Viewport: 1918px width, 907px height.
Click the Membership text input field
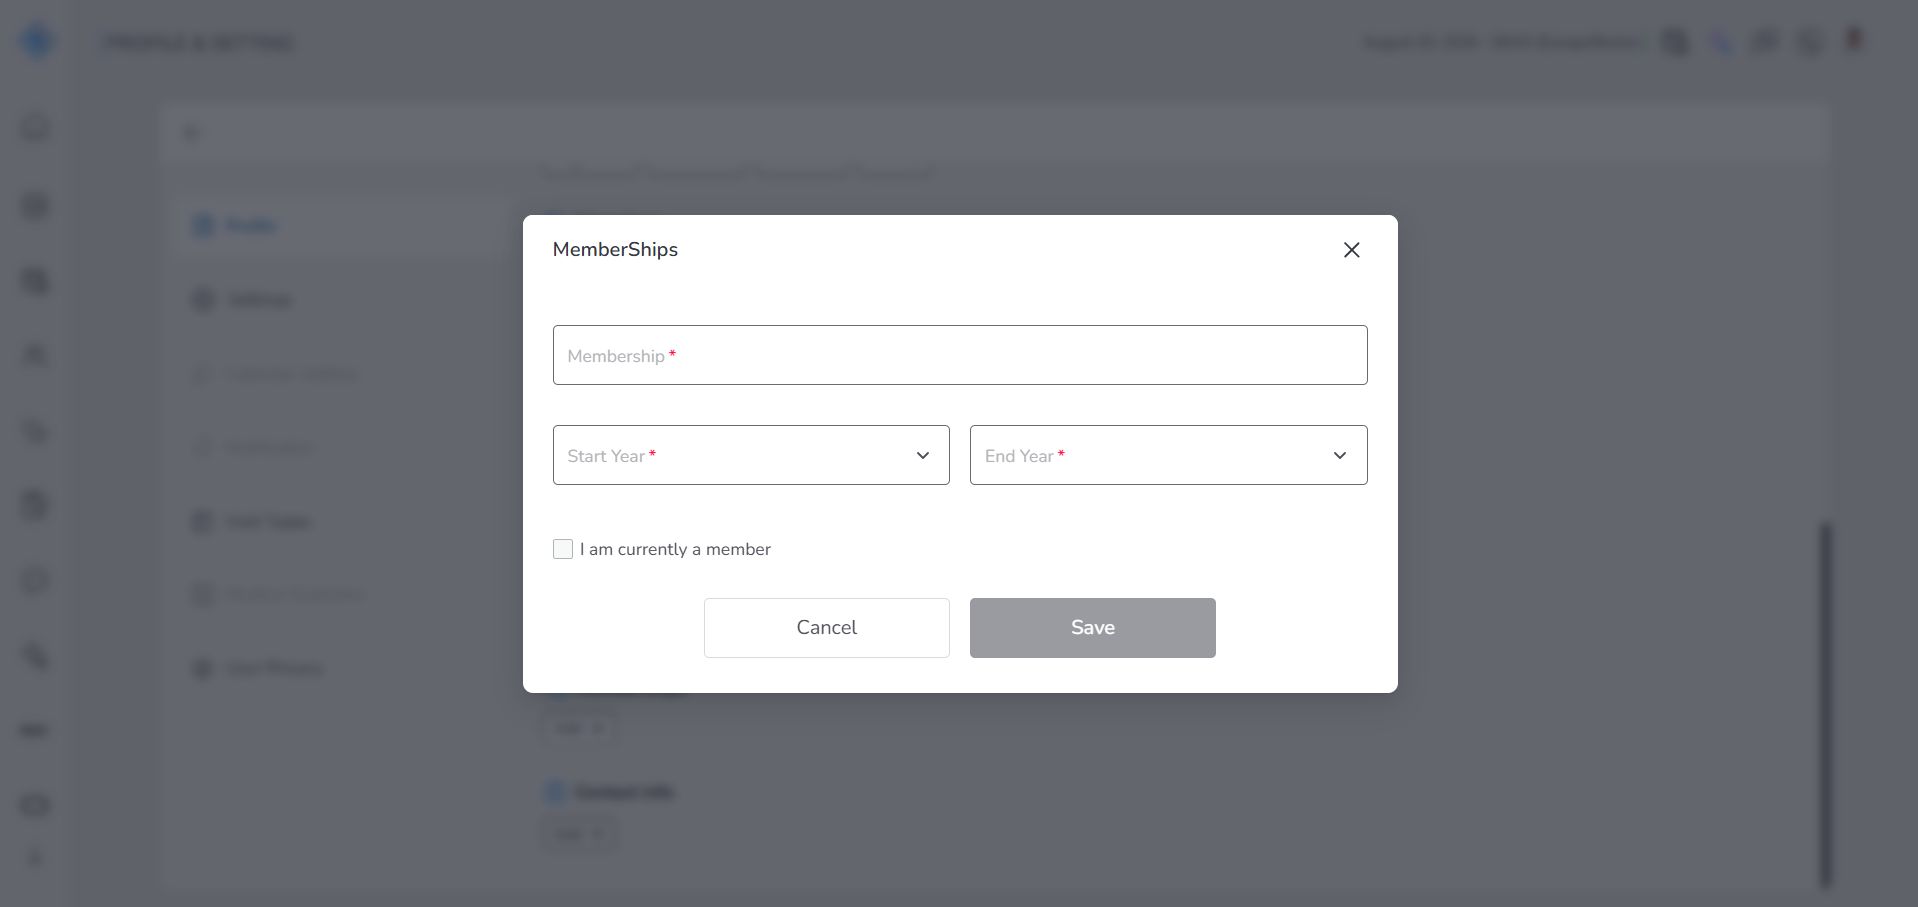click(960, 355)
